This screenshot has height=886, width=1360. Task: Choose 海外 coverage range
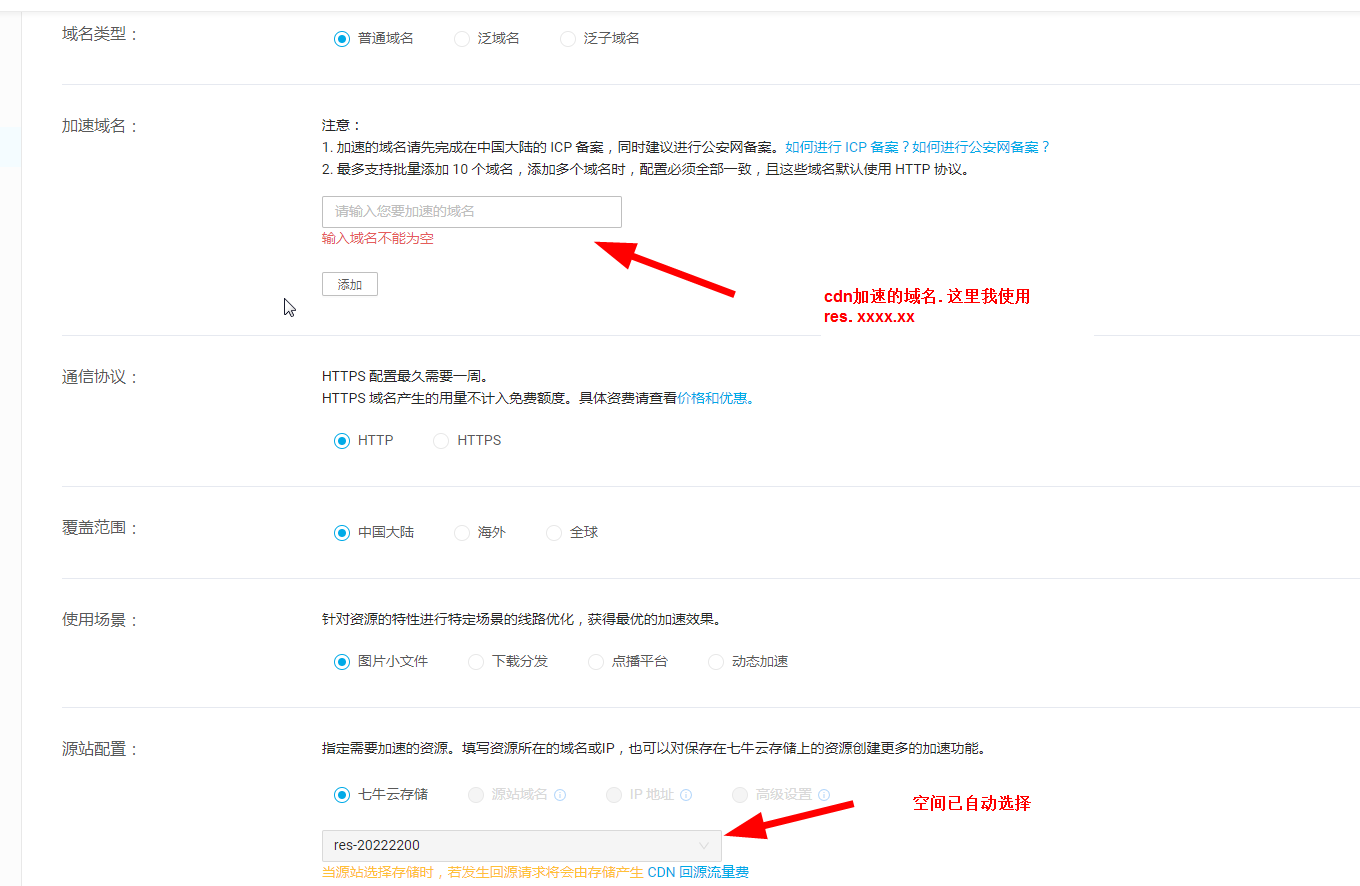tap(462, 533)
